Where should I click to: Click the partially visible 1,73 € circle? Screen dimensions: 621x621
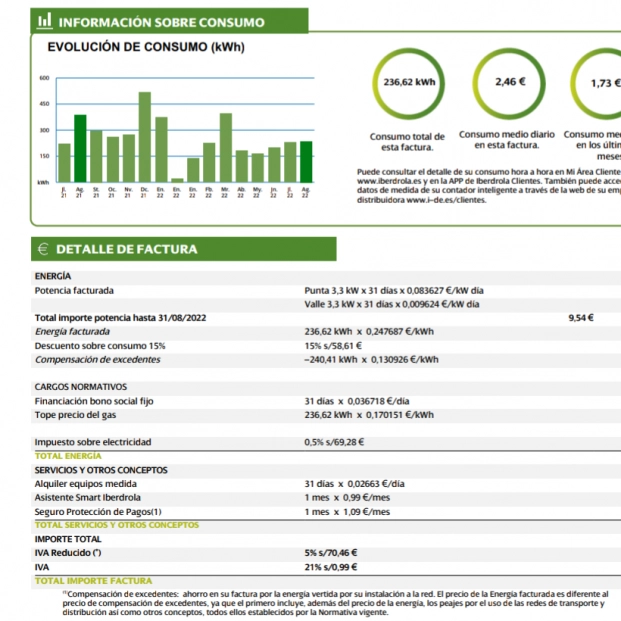pyautogui.click(x=600, y=84)
